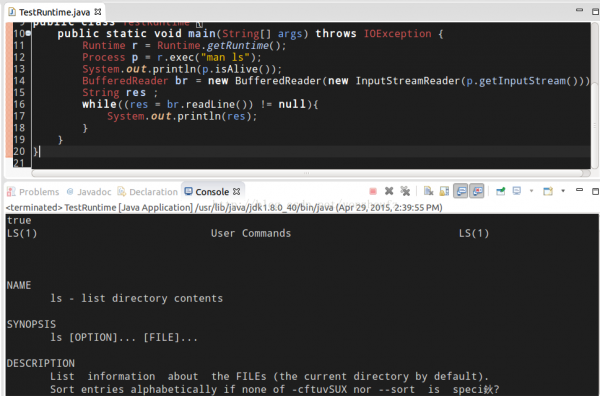Click the Open Console icon

(548, 191)
